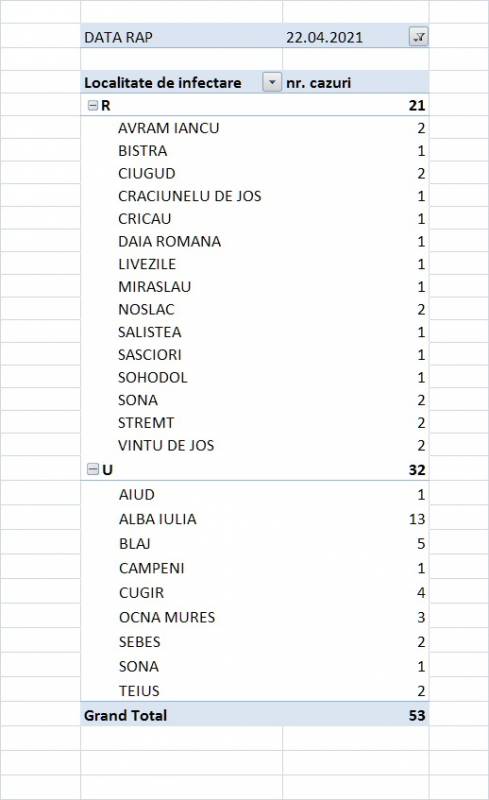Image resolution: width=489 pixels, height=800 pixels.
Task: Open the DATA RAP filter button
Action: pyautogui.click(x=419, y=37)
